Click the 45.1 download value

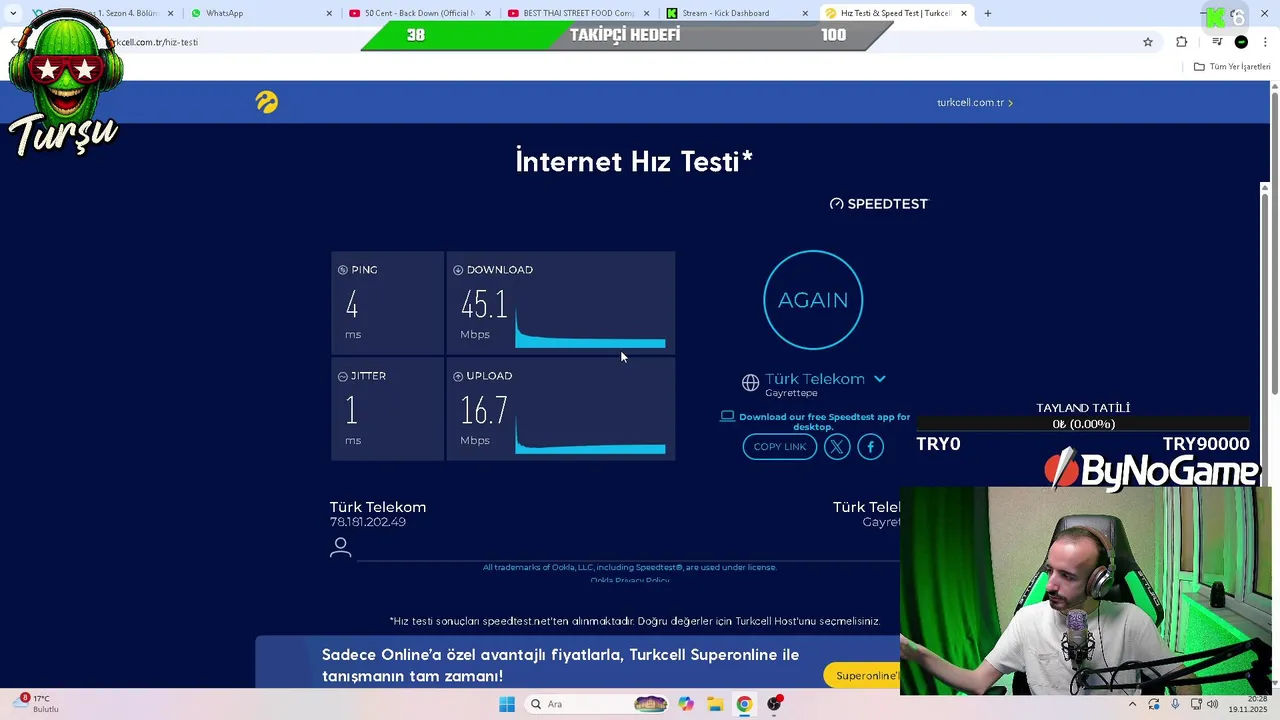click(x=484, y=305)
